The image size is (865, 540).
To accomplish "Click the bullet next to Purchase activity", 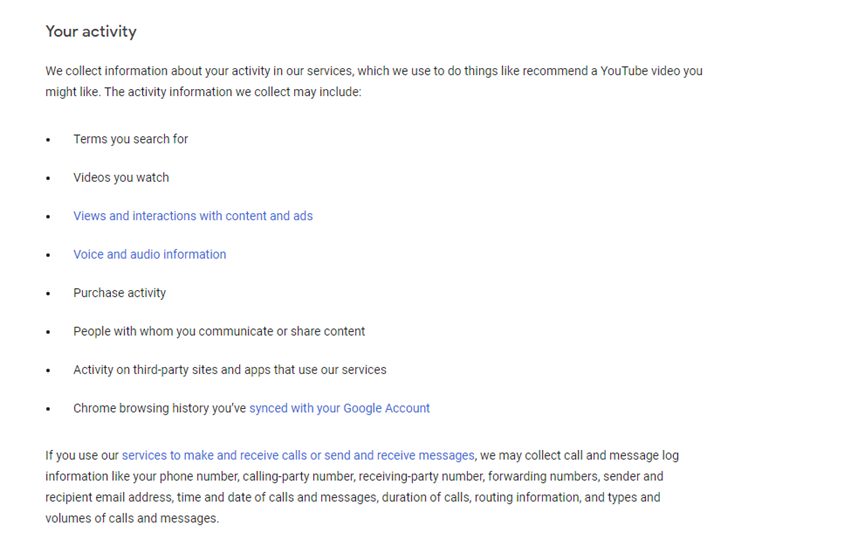I will [x=48, y=294].
